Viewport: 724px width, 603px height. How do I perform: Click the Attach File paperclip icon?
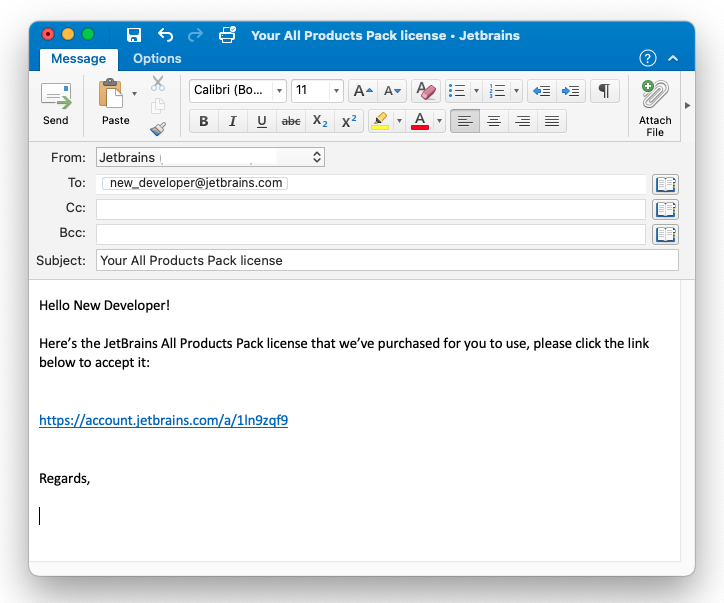pyautogui.click(x=655, y=96)
